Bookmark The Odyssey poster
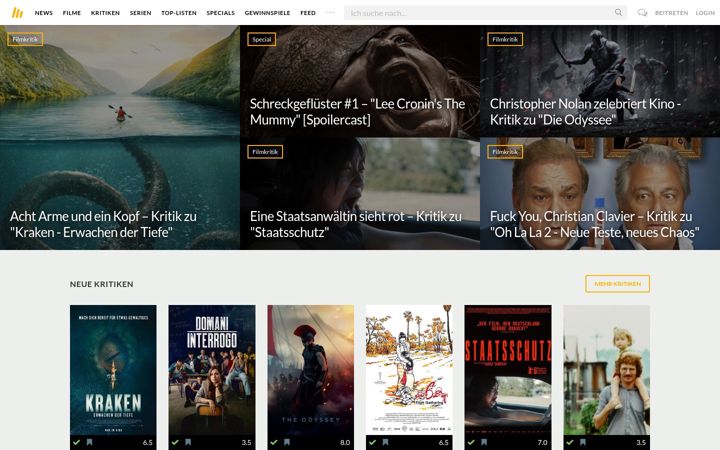The image size is (720, 450). [287, 442]
